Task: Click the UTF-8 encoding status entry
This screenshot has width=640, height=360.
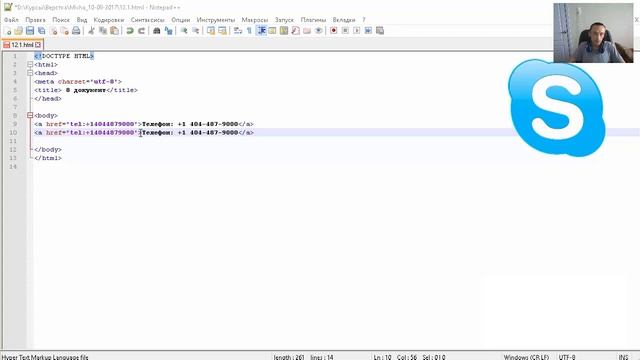Action: [x=567, y=357]
